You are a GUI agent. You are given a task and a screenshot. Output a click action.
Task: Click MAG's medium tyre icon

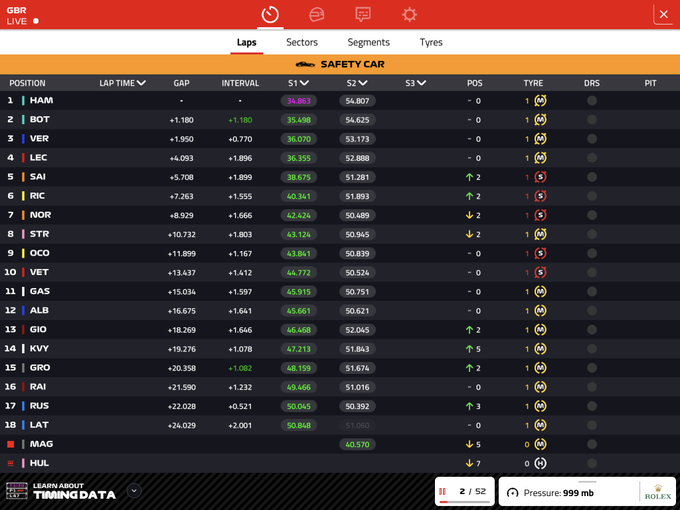[540, 444]
